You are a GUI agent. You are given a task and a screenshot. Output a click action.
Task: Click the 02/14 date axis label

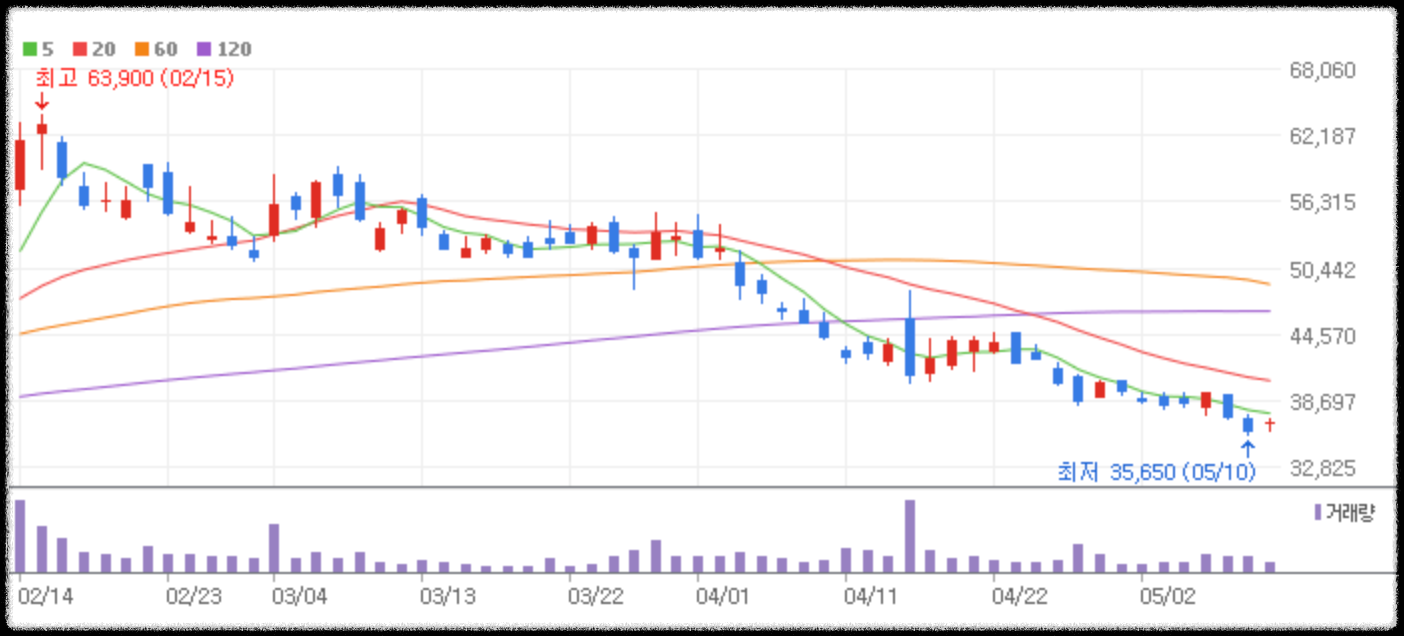(x=46, y=597)
